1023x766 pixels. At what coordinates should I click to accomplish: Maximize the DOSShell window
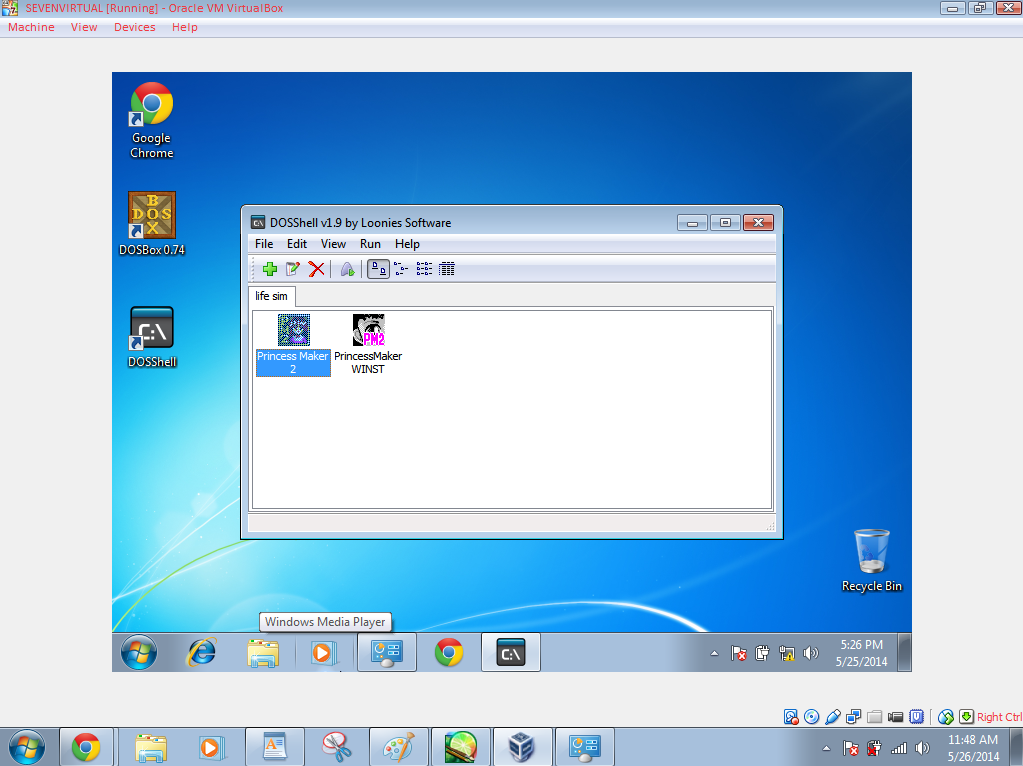click(725, 223)
